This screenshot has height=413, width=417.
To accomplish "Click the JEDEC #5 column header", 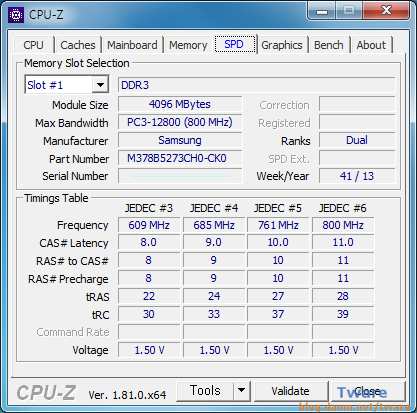I will (278, 208).
